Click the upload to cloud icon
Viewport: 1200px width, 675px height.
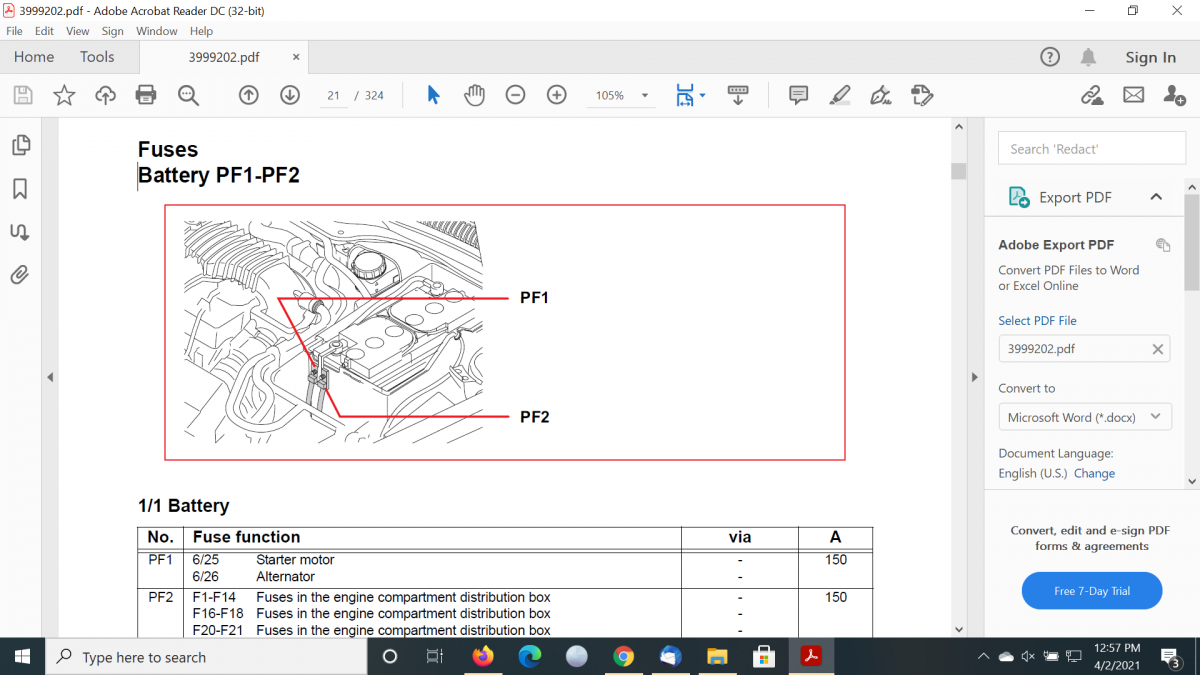105,95
